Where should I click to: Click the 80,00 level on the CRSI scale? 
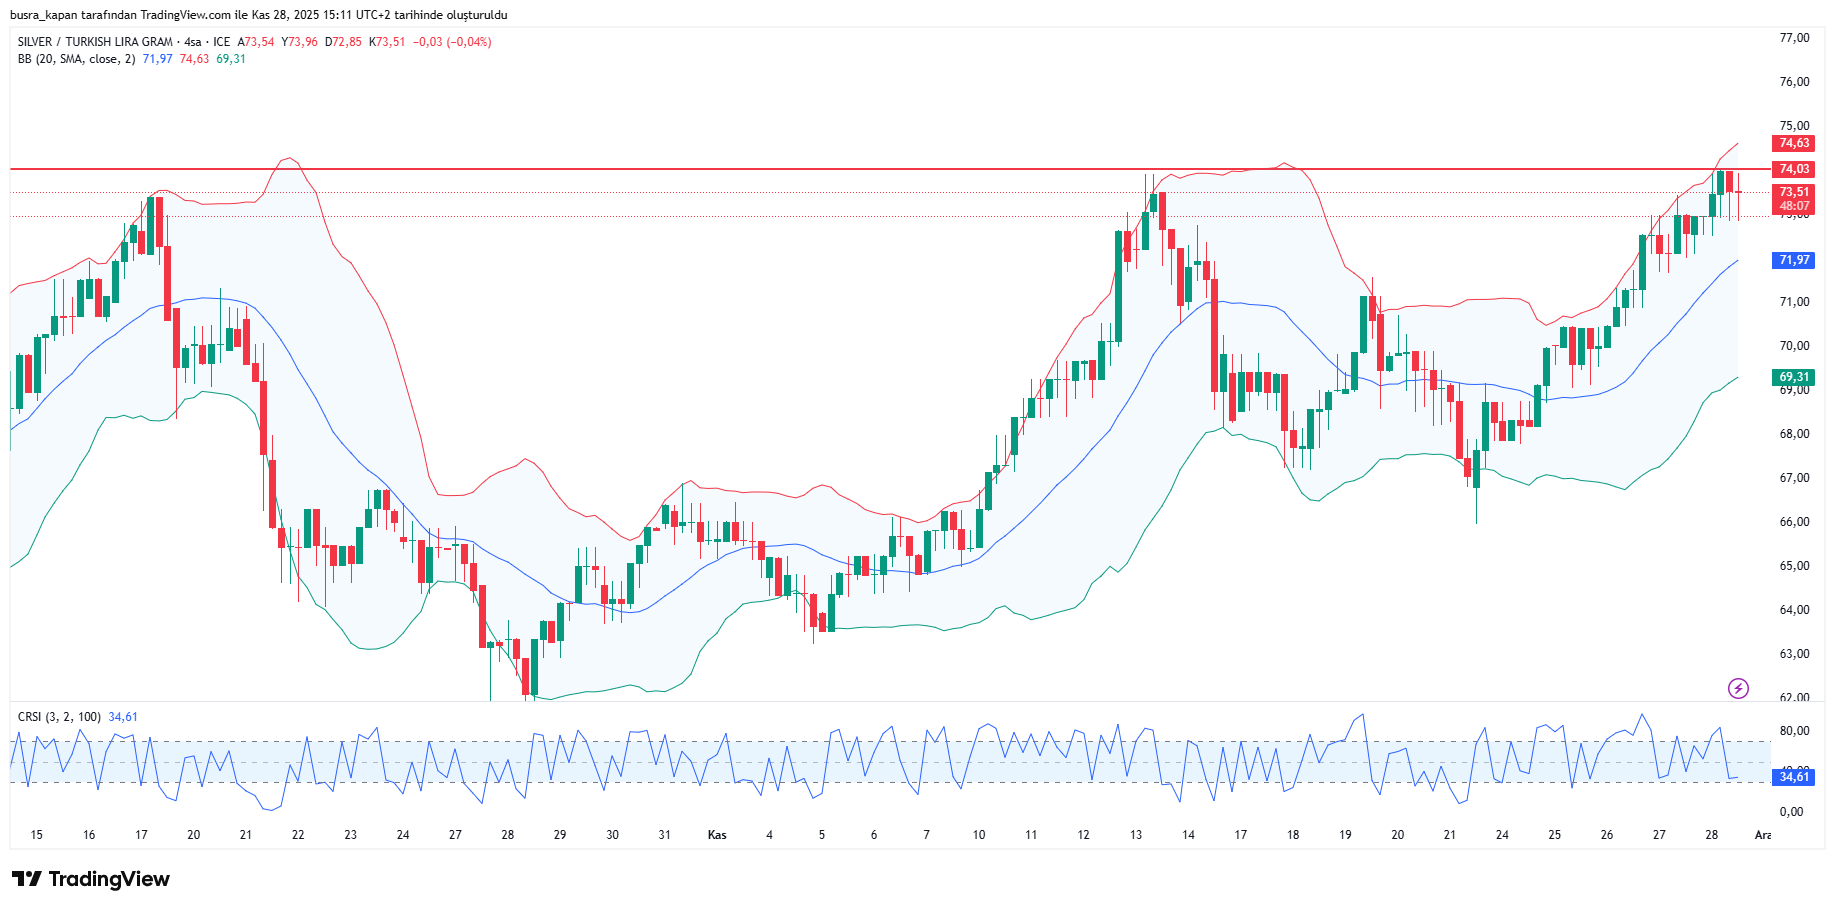click(x=1794, y=731)
